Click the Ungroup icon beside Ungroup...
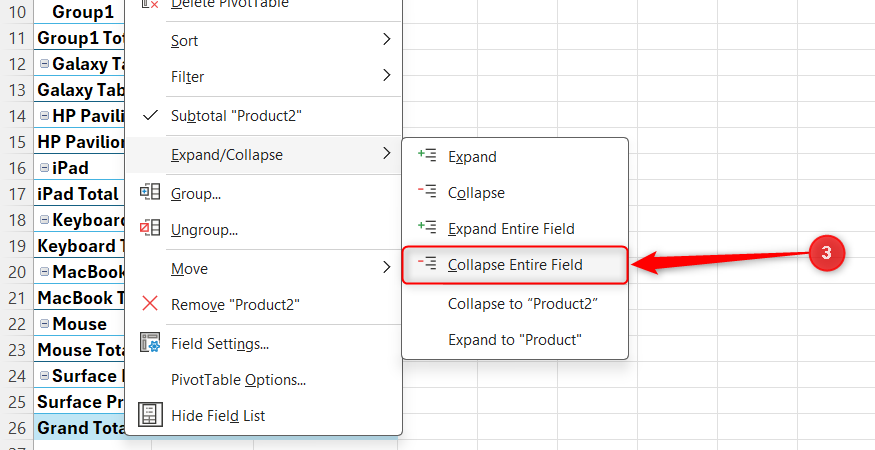The width and height of the screenshot is (875, 450). tap(150, 228)
